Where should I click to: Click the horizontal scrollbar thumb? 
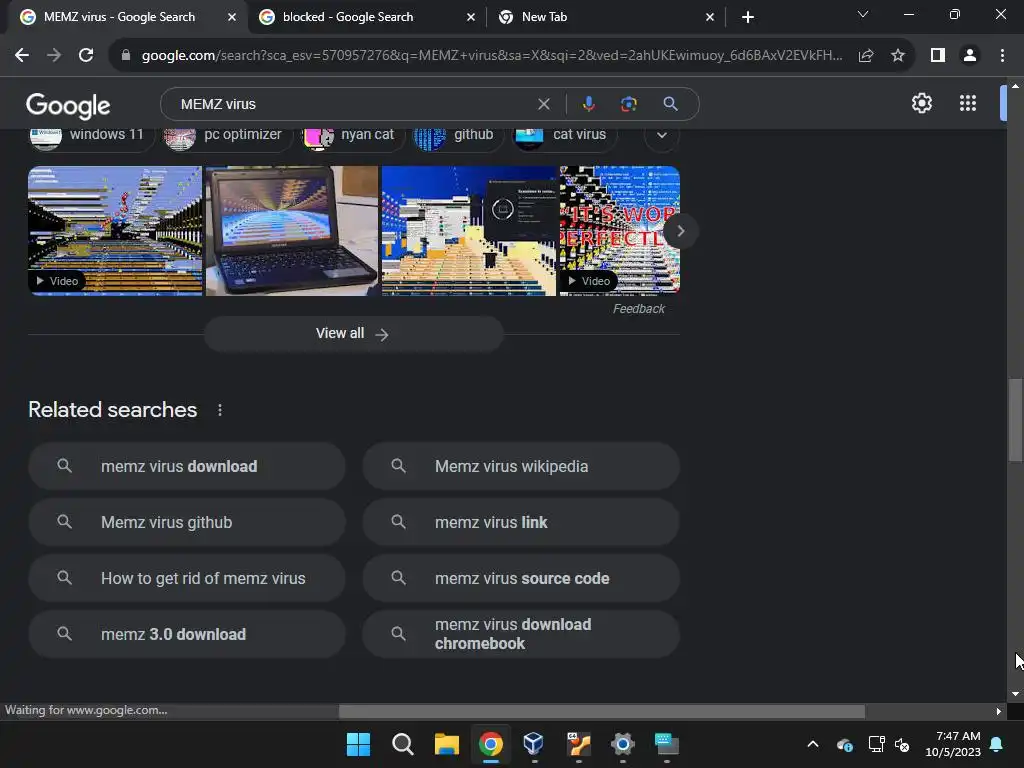(601, 711)
